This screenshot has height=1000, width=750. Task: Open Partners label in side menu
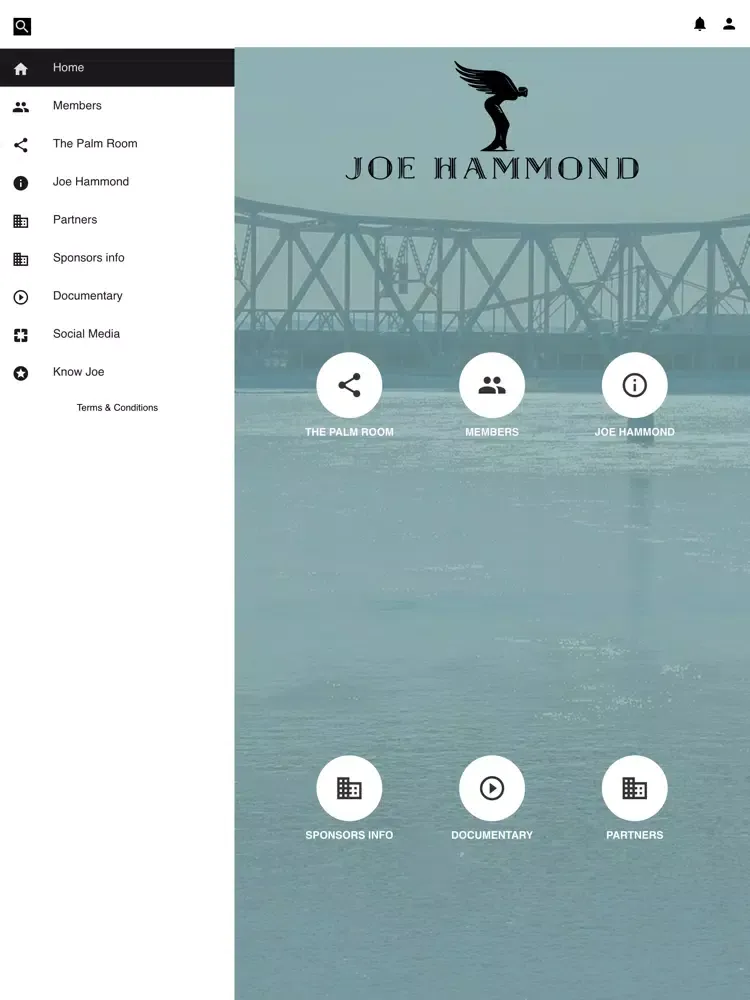pos(75,220)
